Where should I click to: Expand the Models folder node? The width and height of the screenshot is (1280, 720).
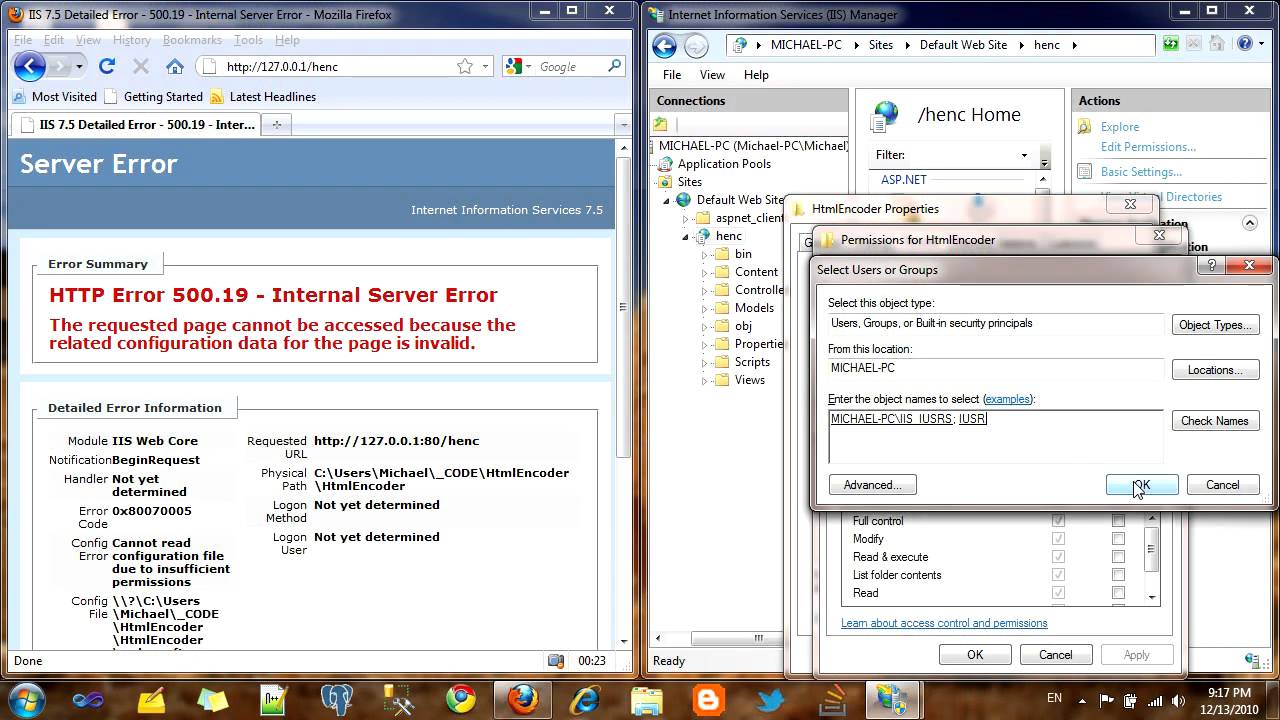click(x=704, y=309)
